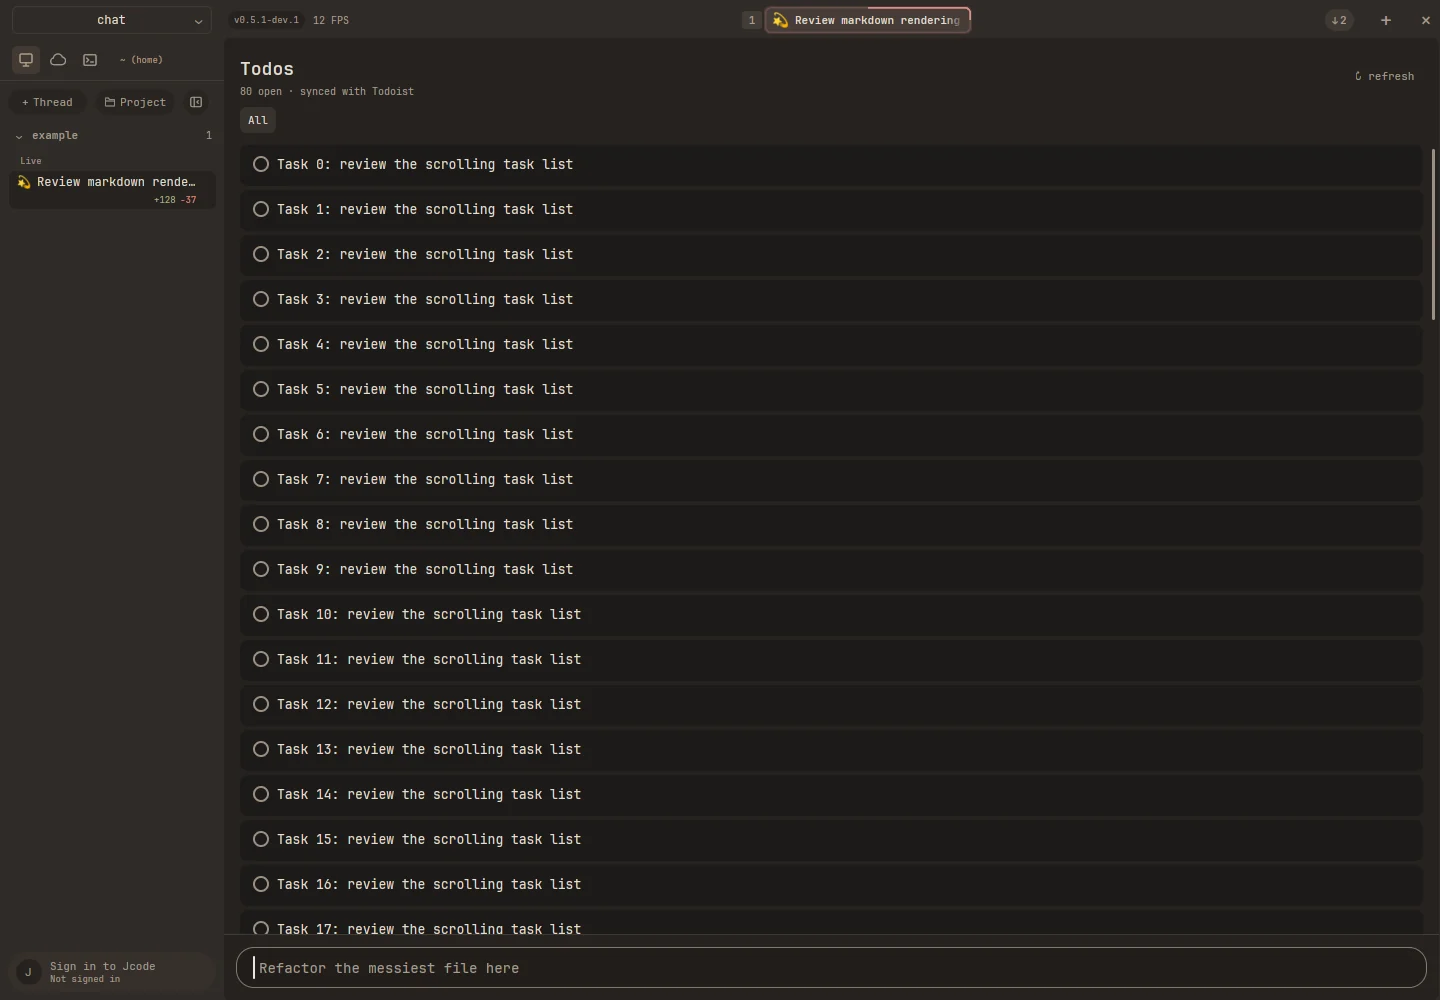The image size is (1440, 1000).
Task: Select the All filter tab
Action: click(258, 120)
